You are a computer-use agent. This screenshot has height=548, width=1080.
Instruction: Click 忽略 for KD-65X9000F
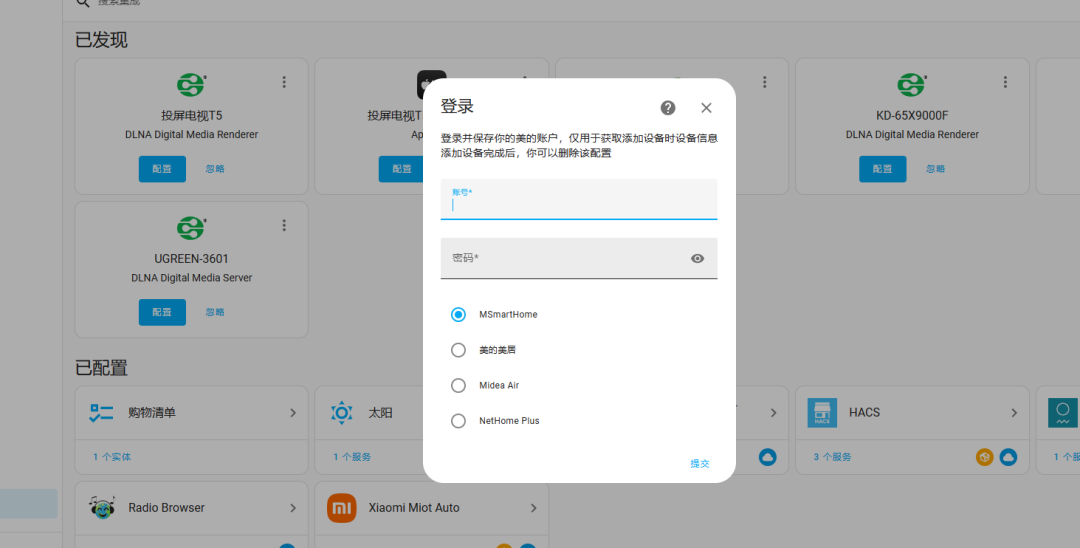(x=935, y=169)
